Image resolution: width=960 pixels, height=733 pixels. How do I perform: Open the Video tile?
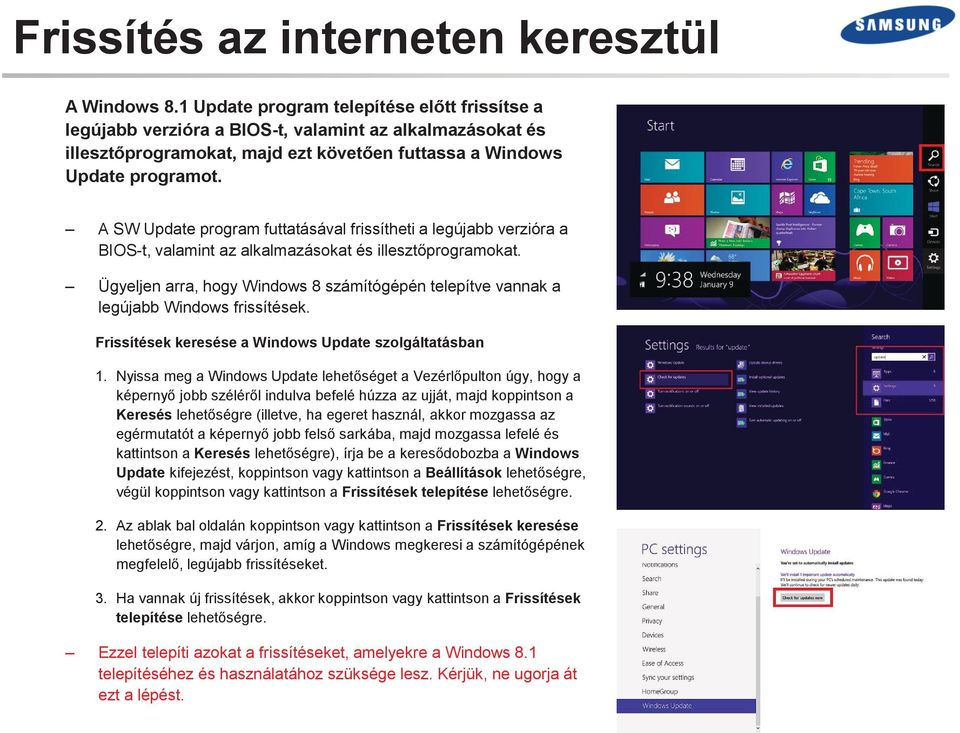898,266
